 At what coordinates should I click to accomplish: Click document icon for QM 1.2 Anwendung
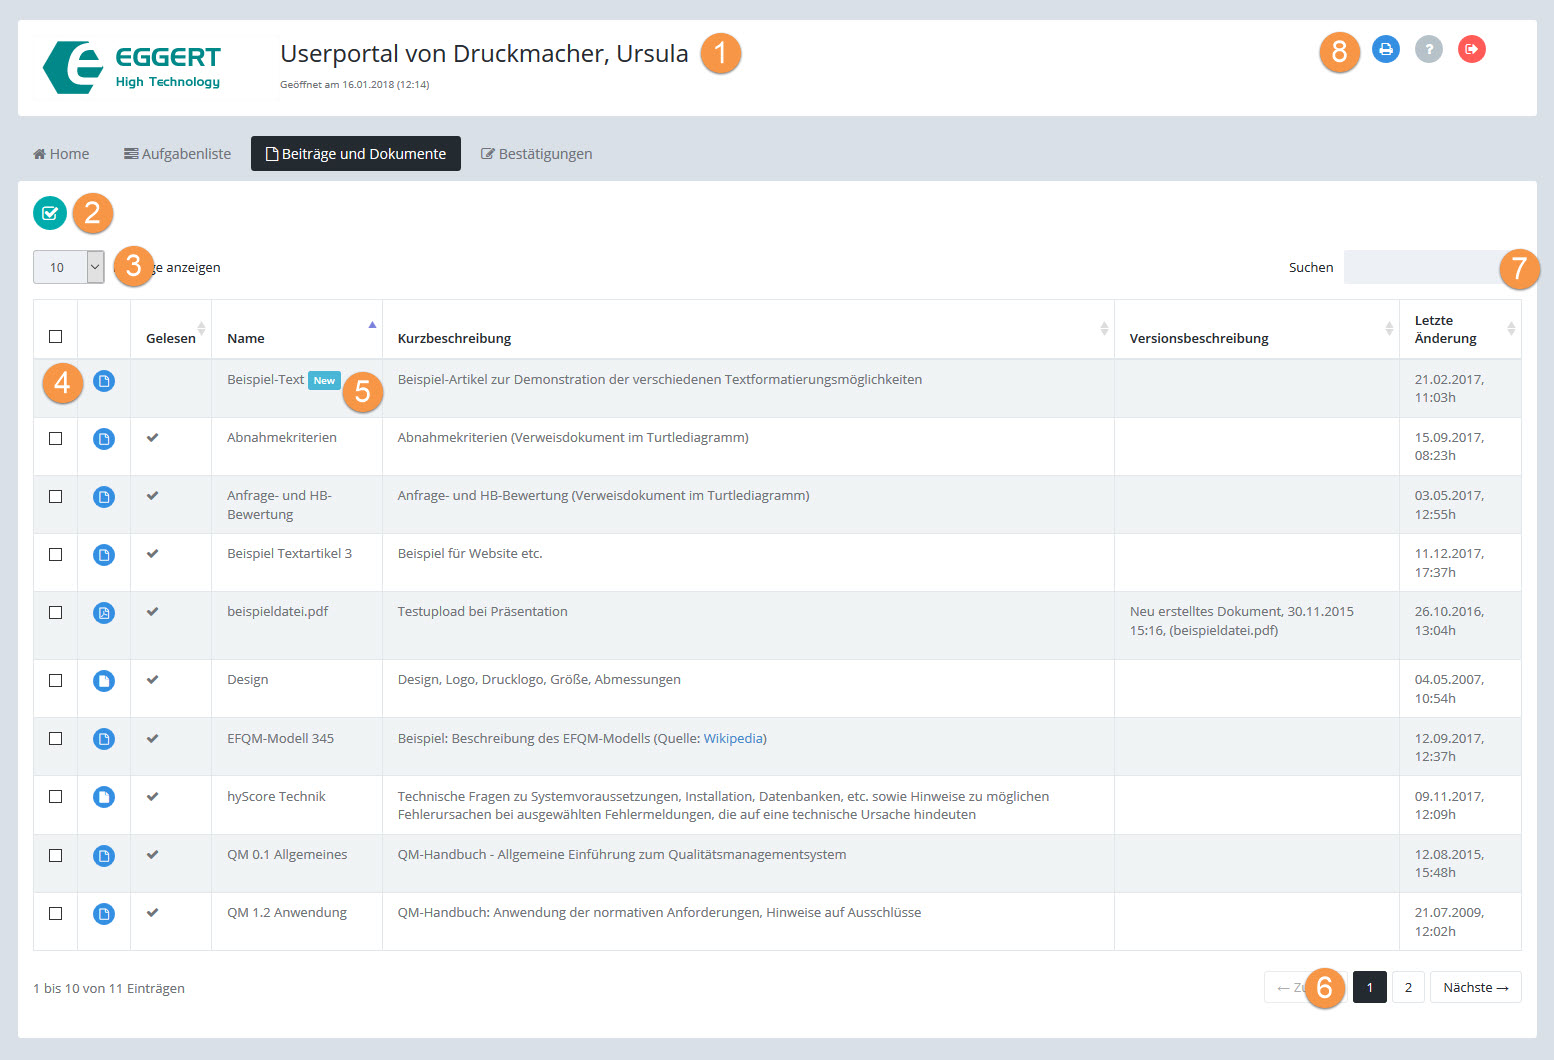pyautogui.click(x=104, y=914)
